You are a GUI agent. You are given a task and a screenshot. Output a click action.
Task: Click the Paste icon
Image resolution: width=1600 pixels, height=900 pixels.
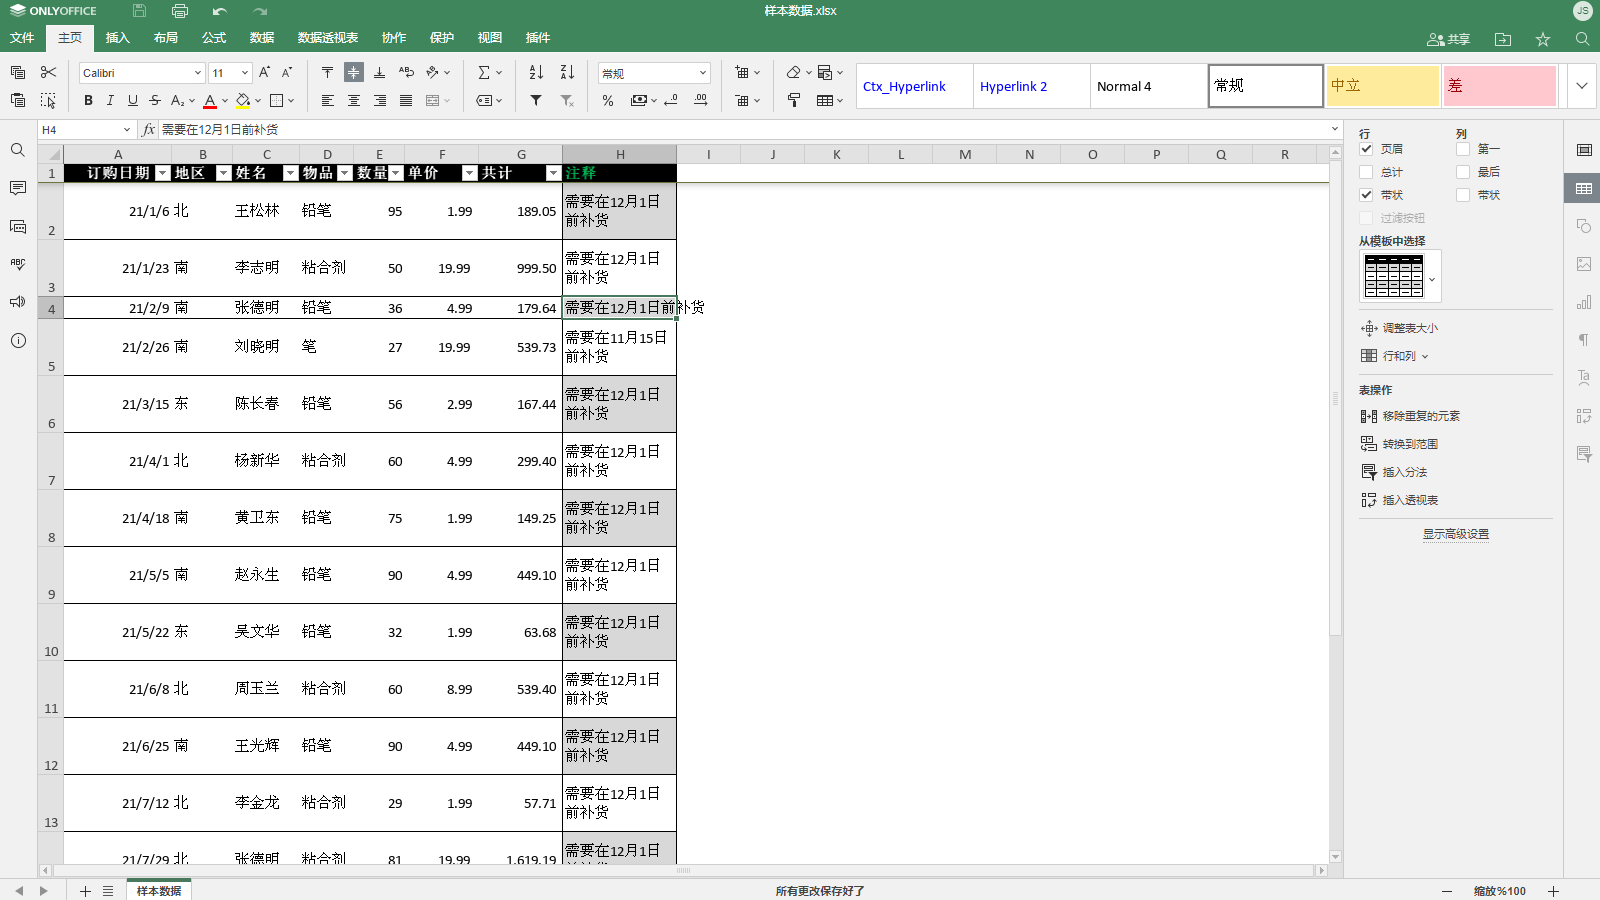pos(18,100)
